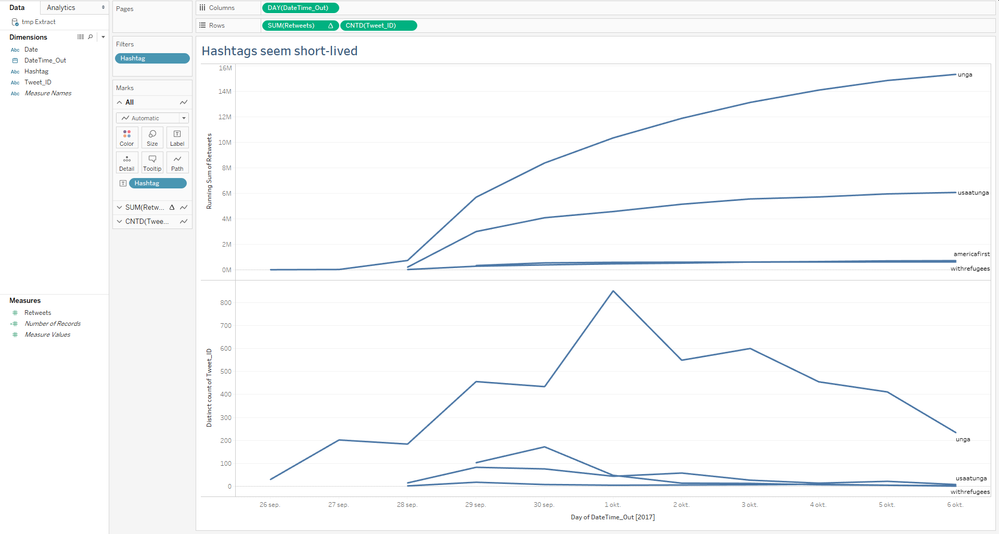
Task: Click the Day of DateTime_Out [2017] axis label
Action: 612,517
